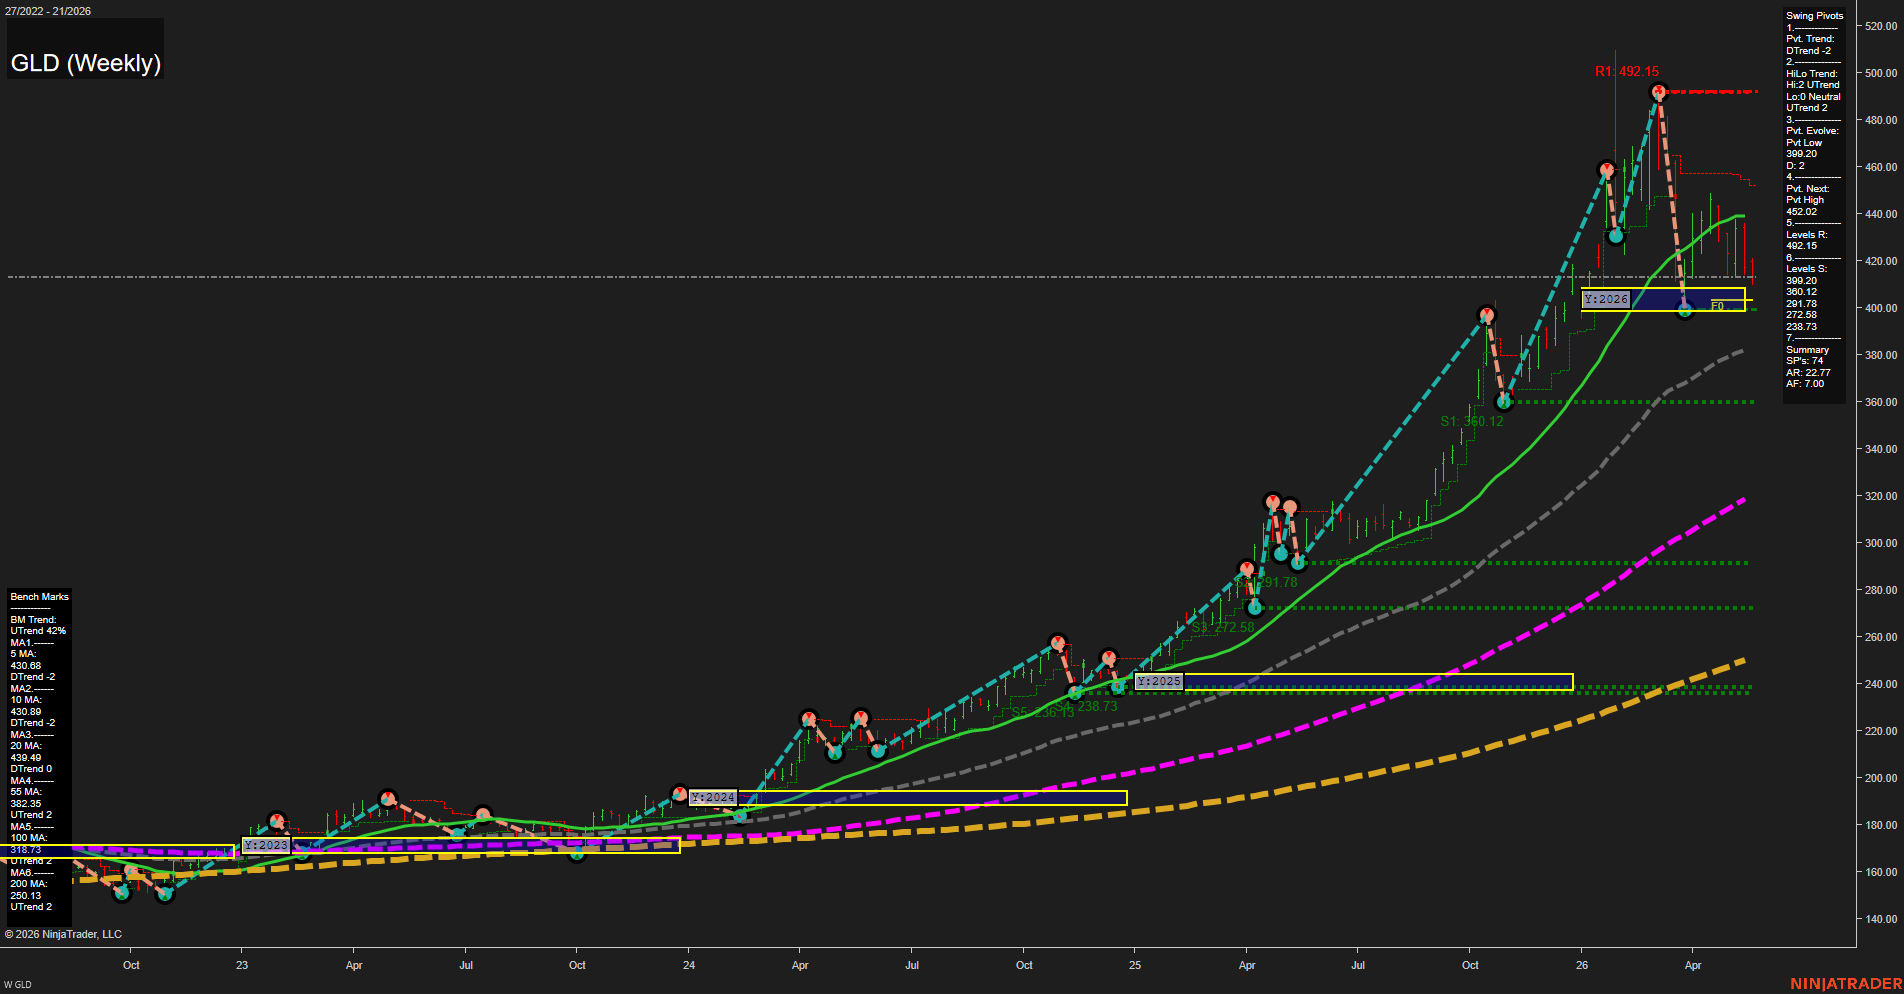Click the 439.49 moving average value
Image resolution: width=1904 pixels, height=994 pixels.
(26, 758)
